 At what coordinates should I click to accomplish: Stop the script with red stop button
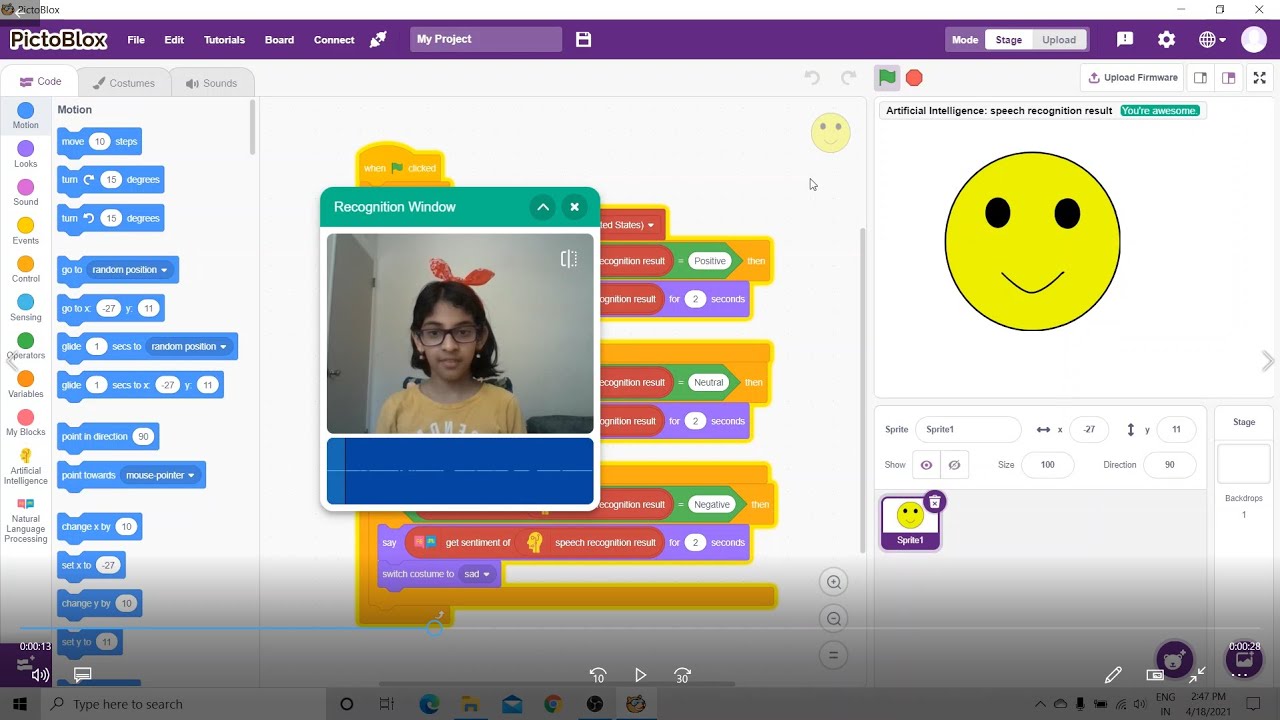click(x=914, y=77)
